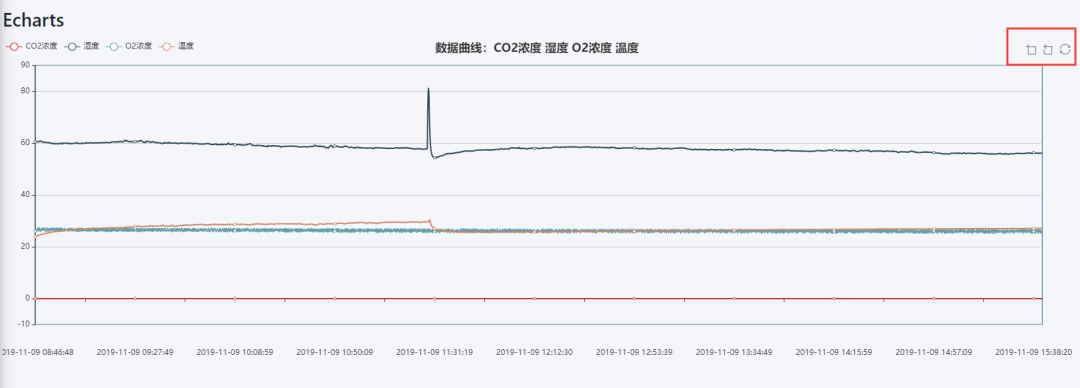Viewport: 1080px width, 388px height.
Task: Click the y-axis value 40
Action: tap(25, 195)
